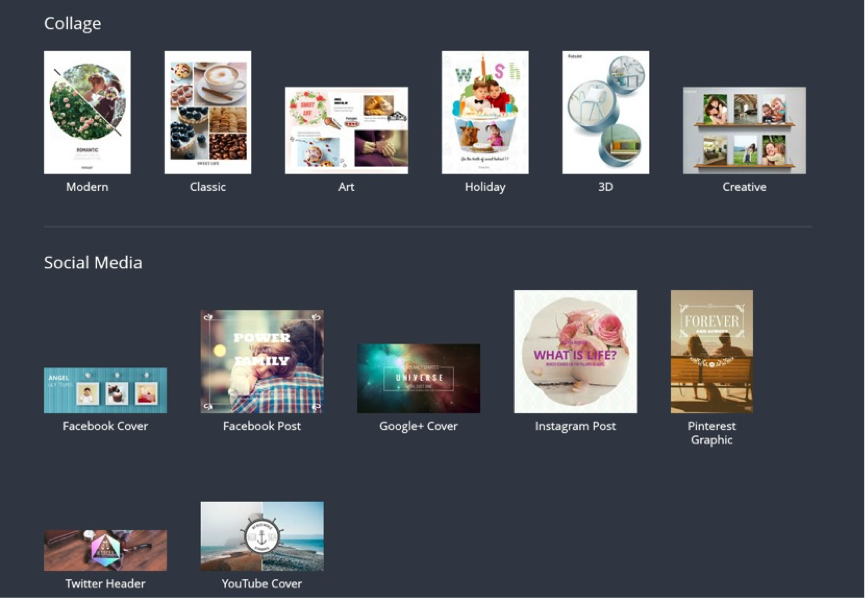865x598 pixels.
Task: Click the Twitter Header label
Action: 105,584
